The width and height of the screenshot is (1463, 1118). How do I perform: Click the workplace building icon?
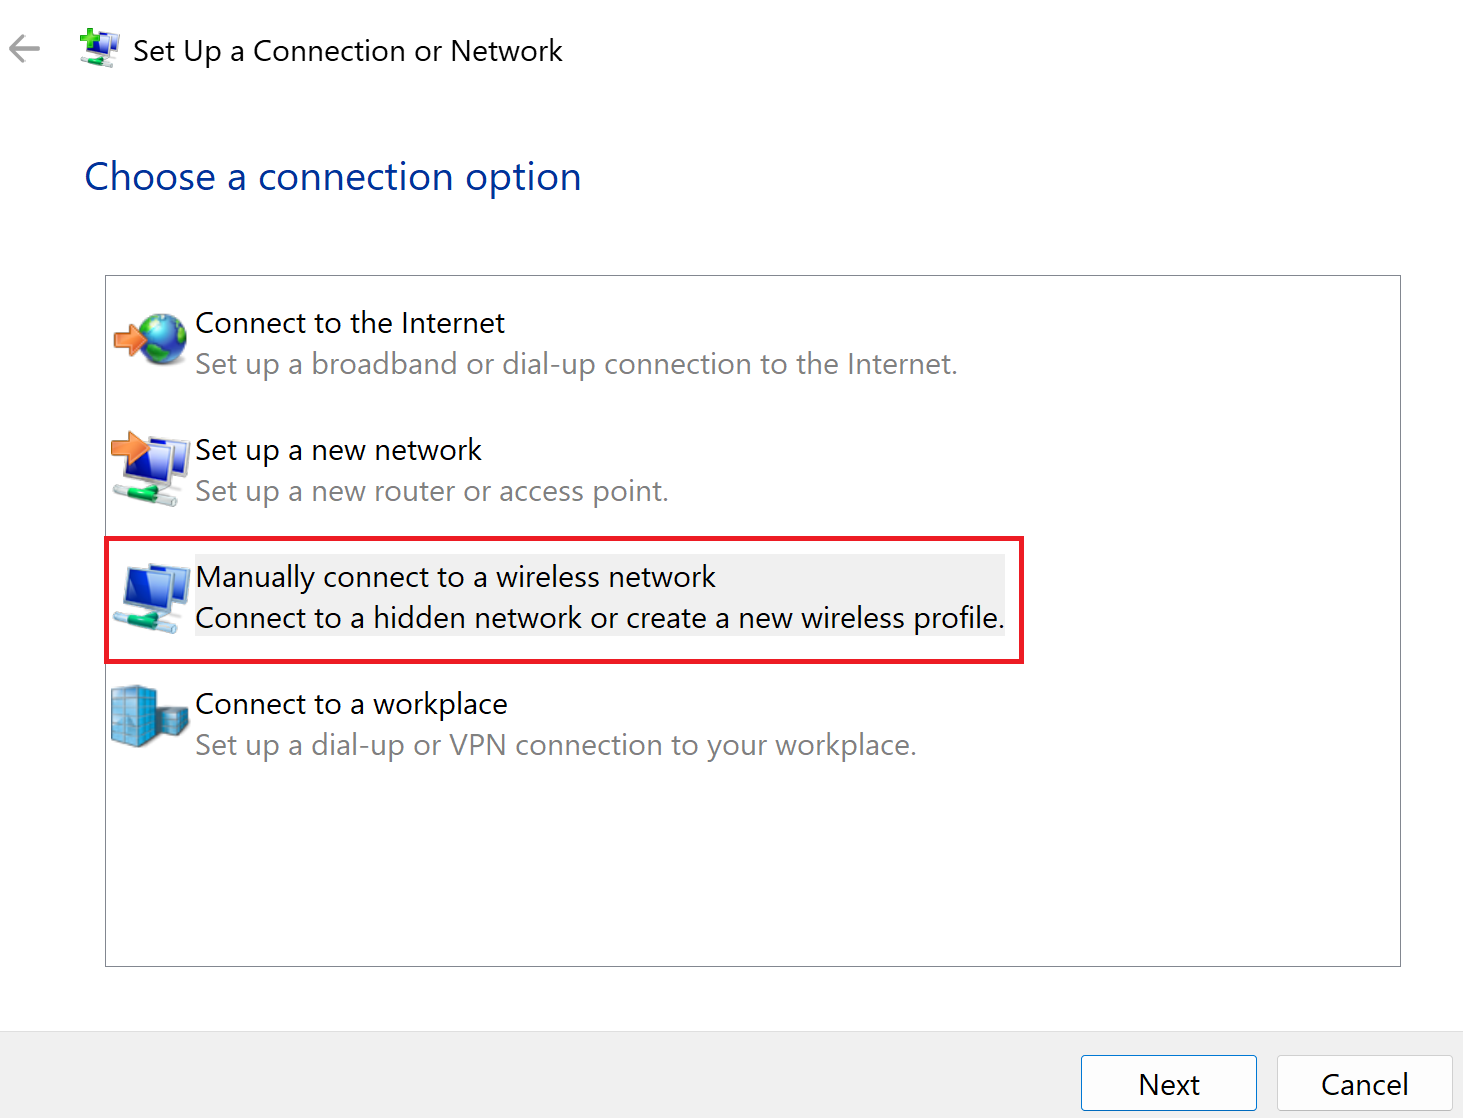tap(150, 716)
